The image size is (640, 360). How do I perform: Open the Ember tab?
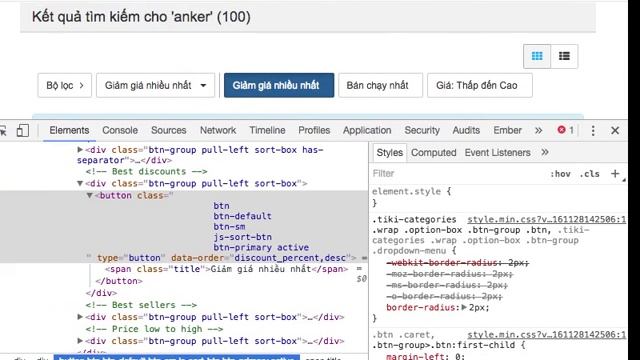(x=507, y=130)
